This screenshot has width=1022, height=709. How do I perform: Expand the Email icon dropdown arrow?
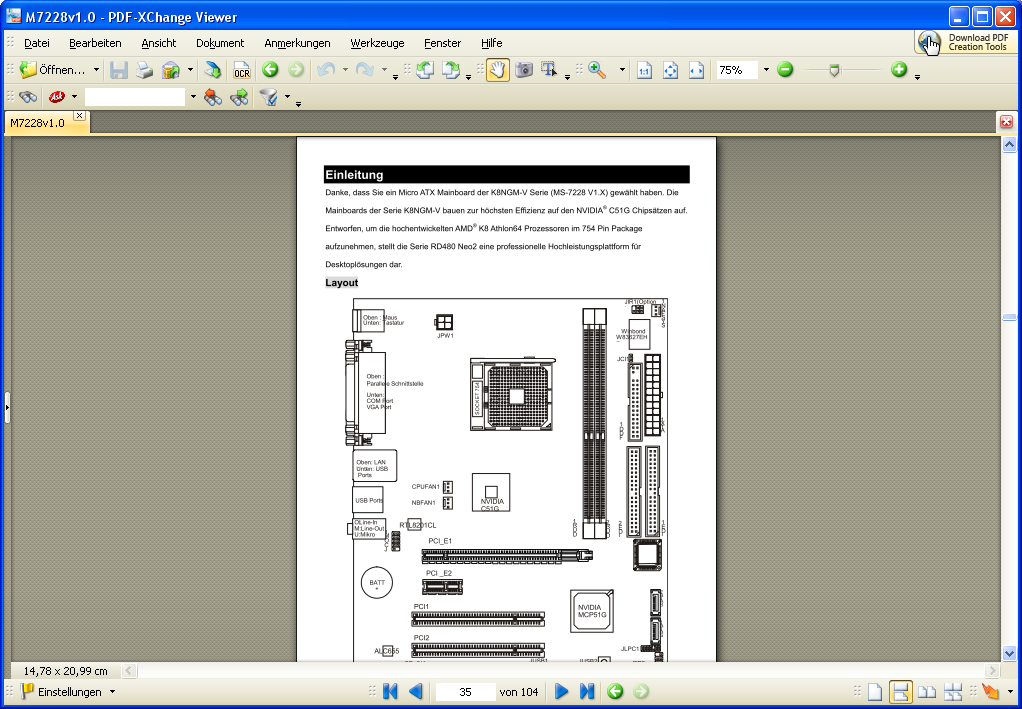(190, 70)
